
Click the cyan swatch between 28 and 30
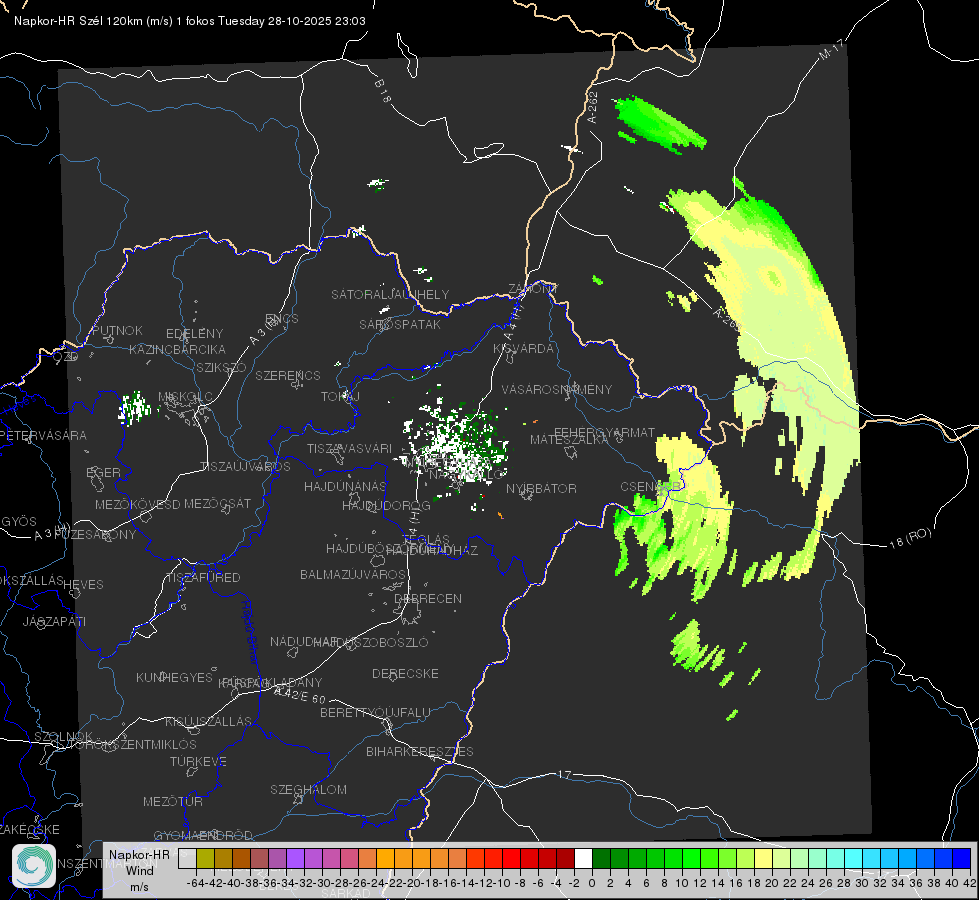coord(853,858)
